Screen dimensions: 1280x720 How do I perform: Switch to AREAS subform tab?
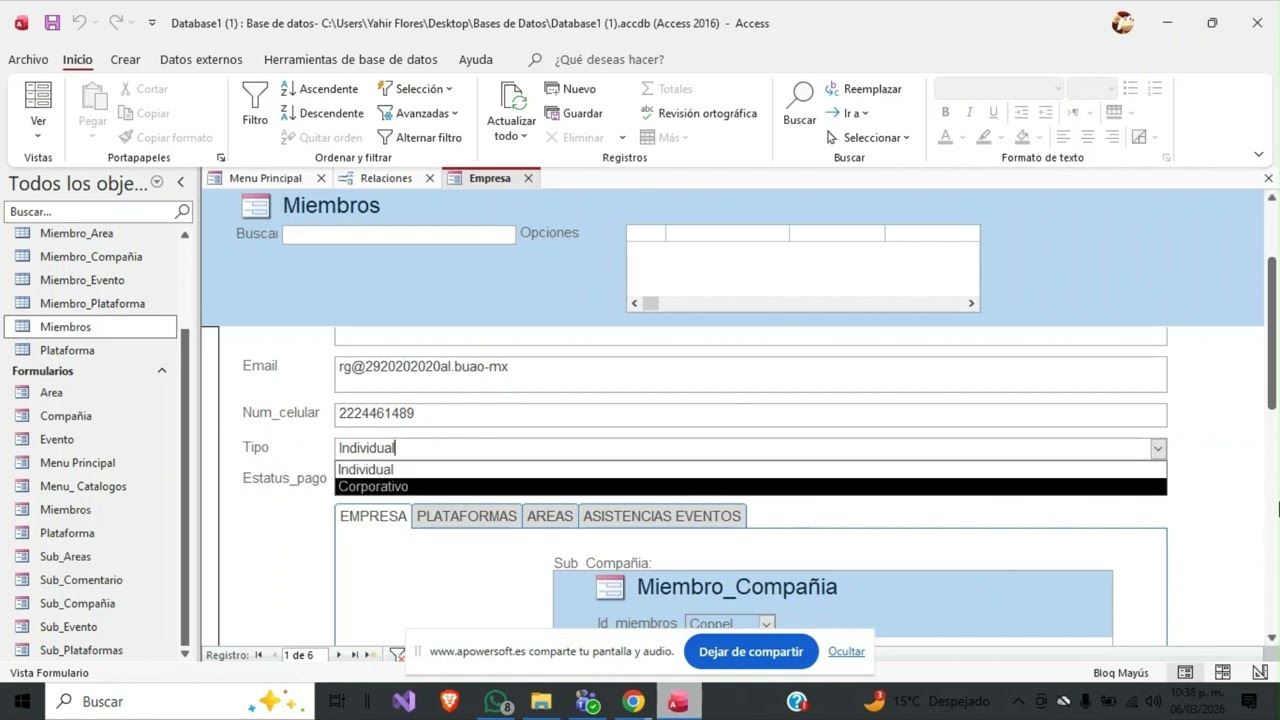(550, 516)
